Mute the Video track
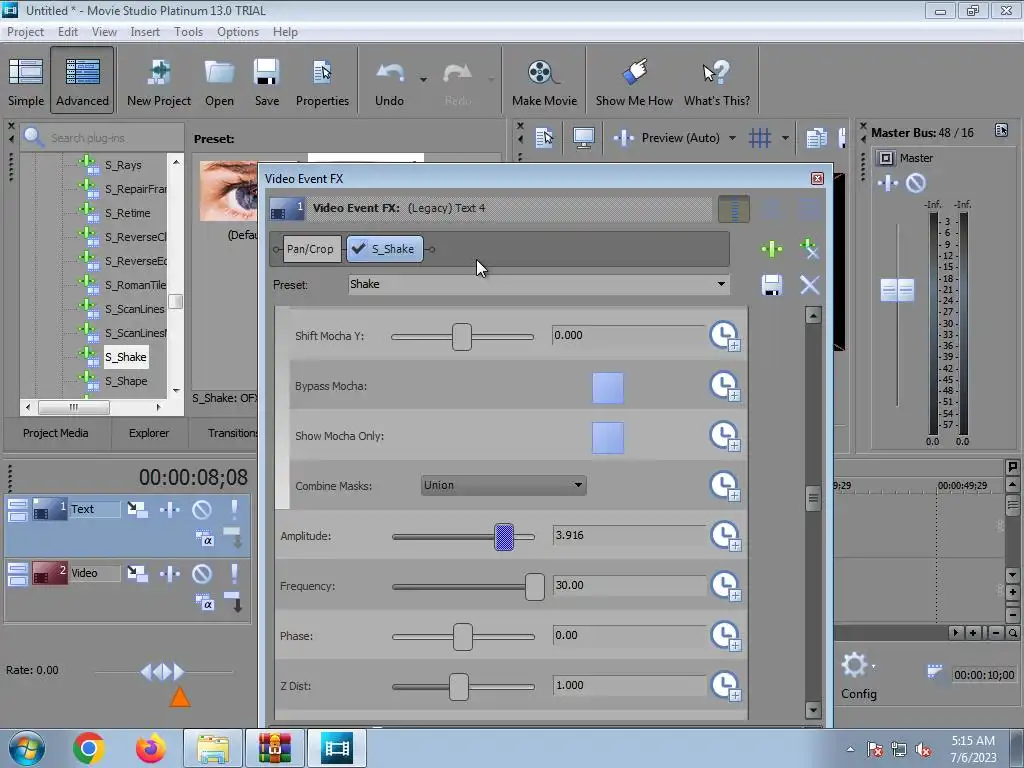Image resolution: width=1024 pixels, height=768 pixels. [x=202, y=574]
